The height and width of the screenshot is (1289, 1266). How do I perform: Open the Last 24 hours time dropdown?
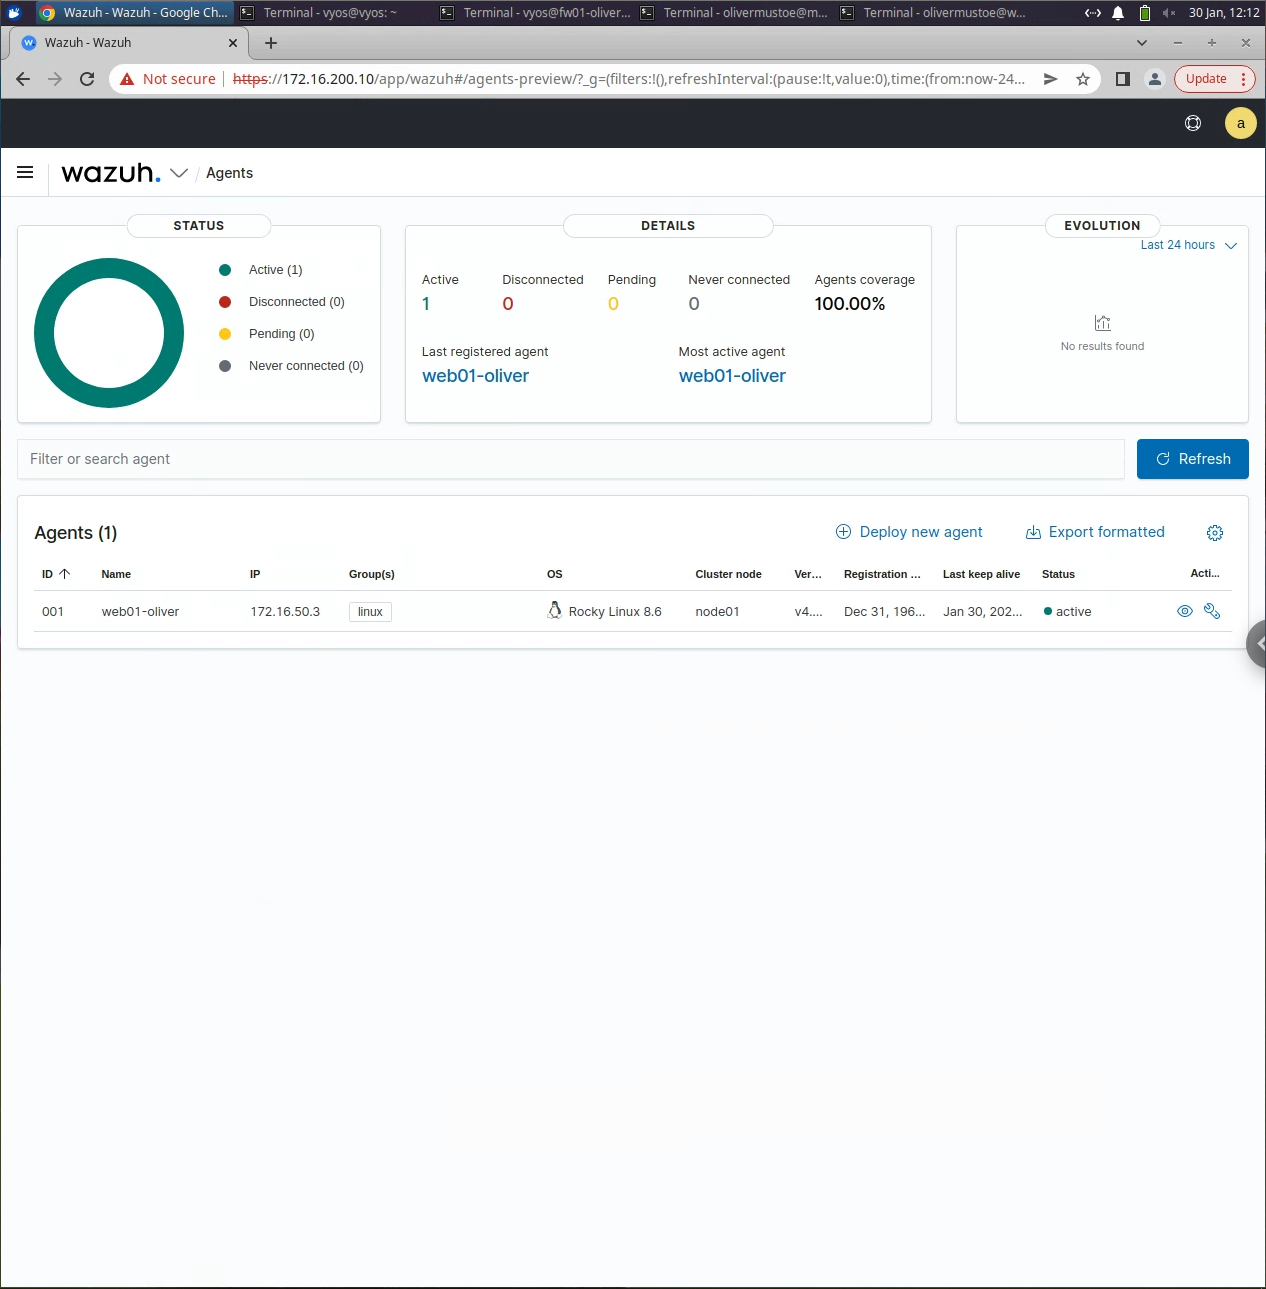click(1189, 245)
